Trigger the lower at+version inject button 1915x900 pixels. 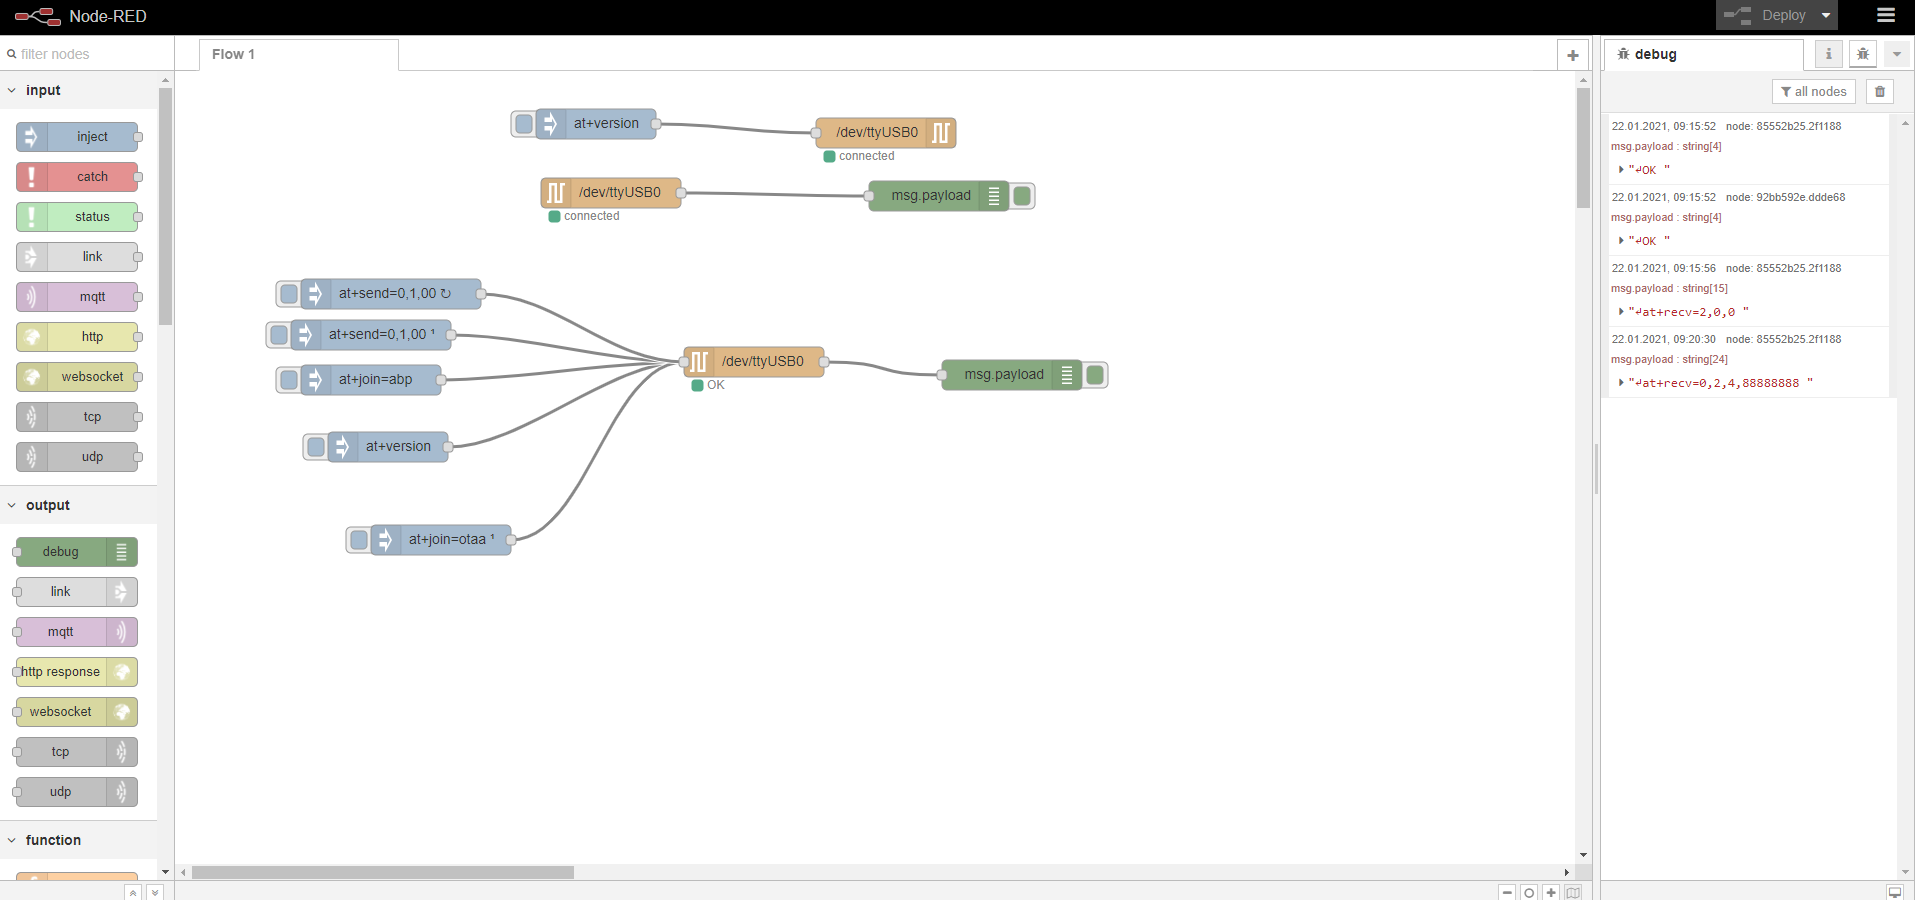tap(316, 447)
